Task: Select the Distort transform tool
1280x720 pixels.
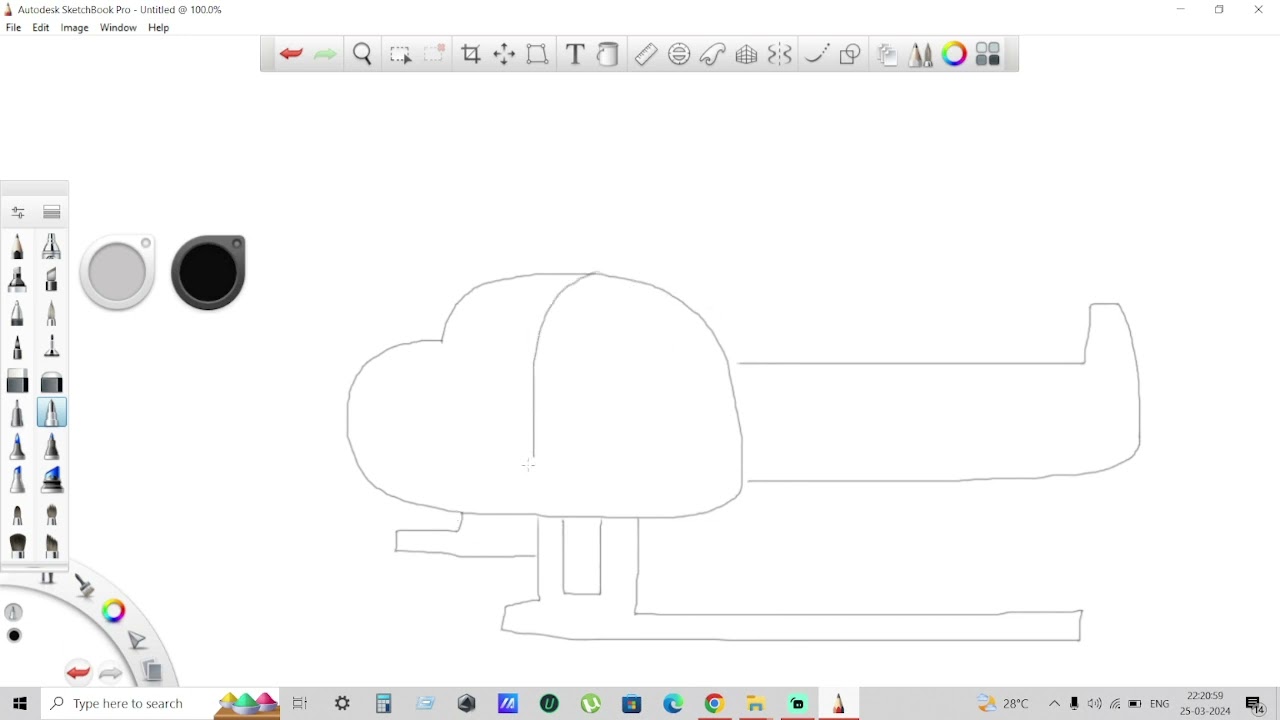Action: pos(537,54)
